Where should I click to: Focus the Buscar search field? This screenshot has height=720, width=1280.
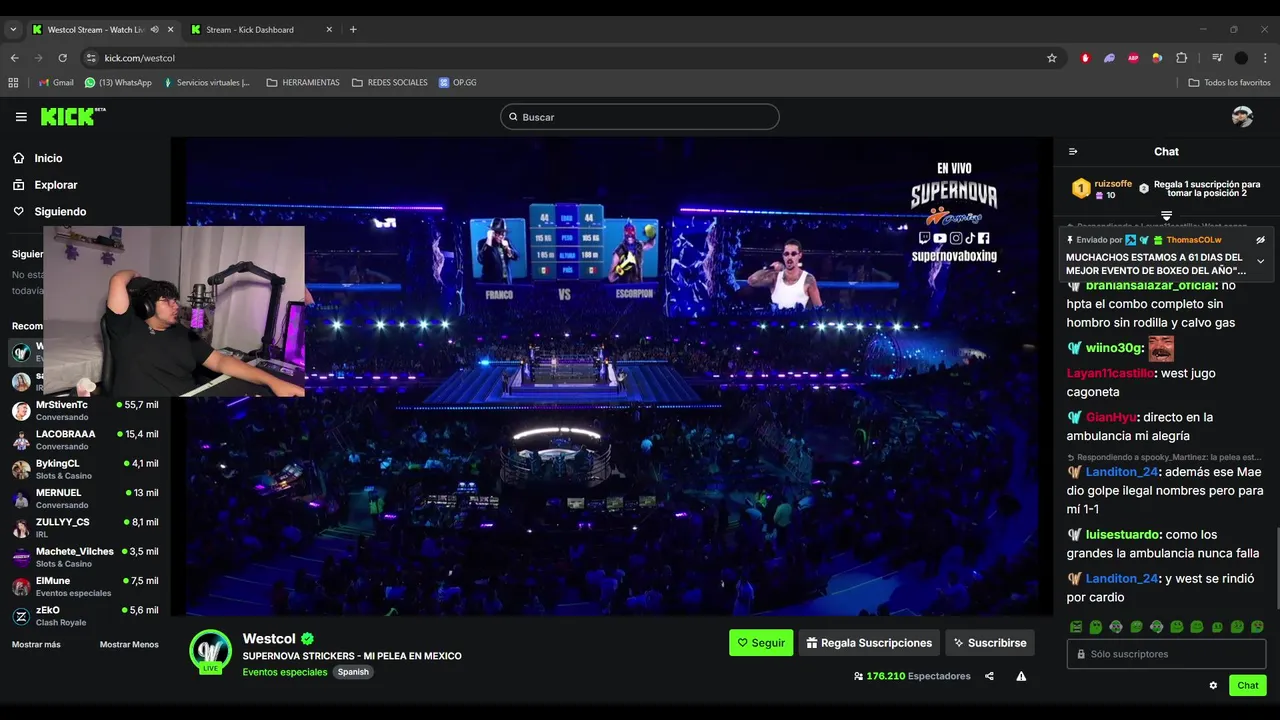(x=640, y=117)
